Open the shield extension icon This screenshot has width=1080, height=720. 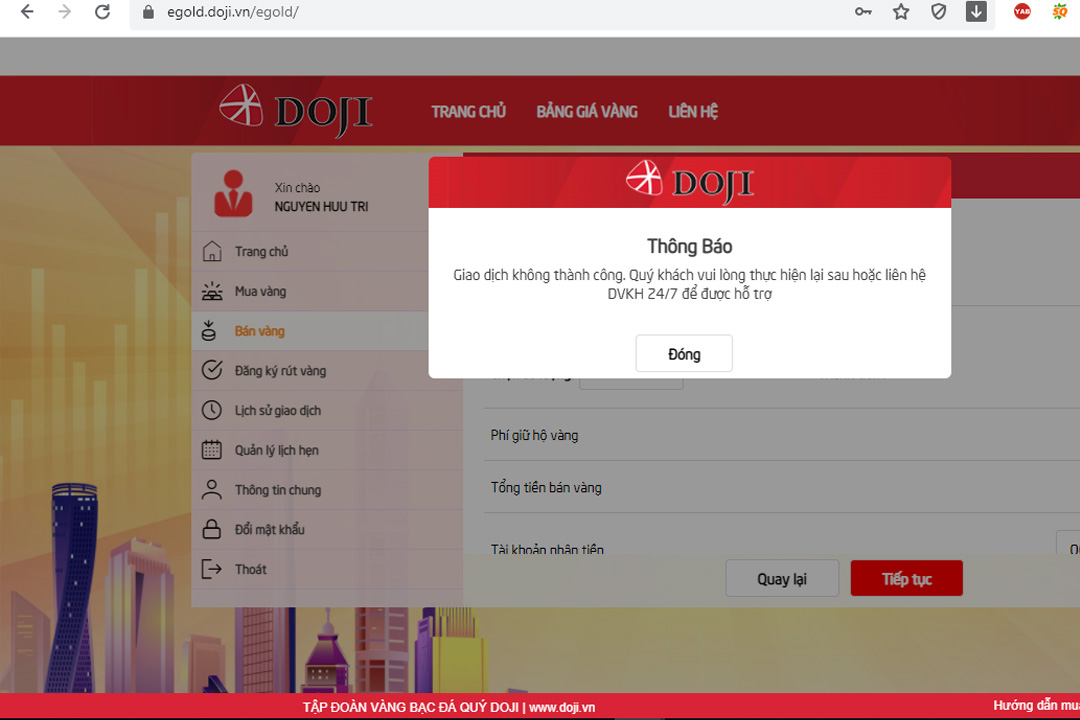[x=939, y=12]
